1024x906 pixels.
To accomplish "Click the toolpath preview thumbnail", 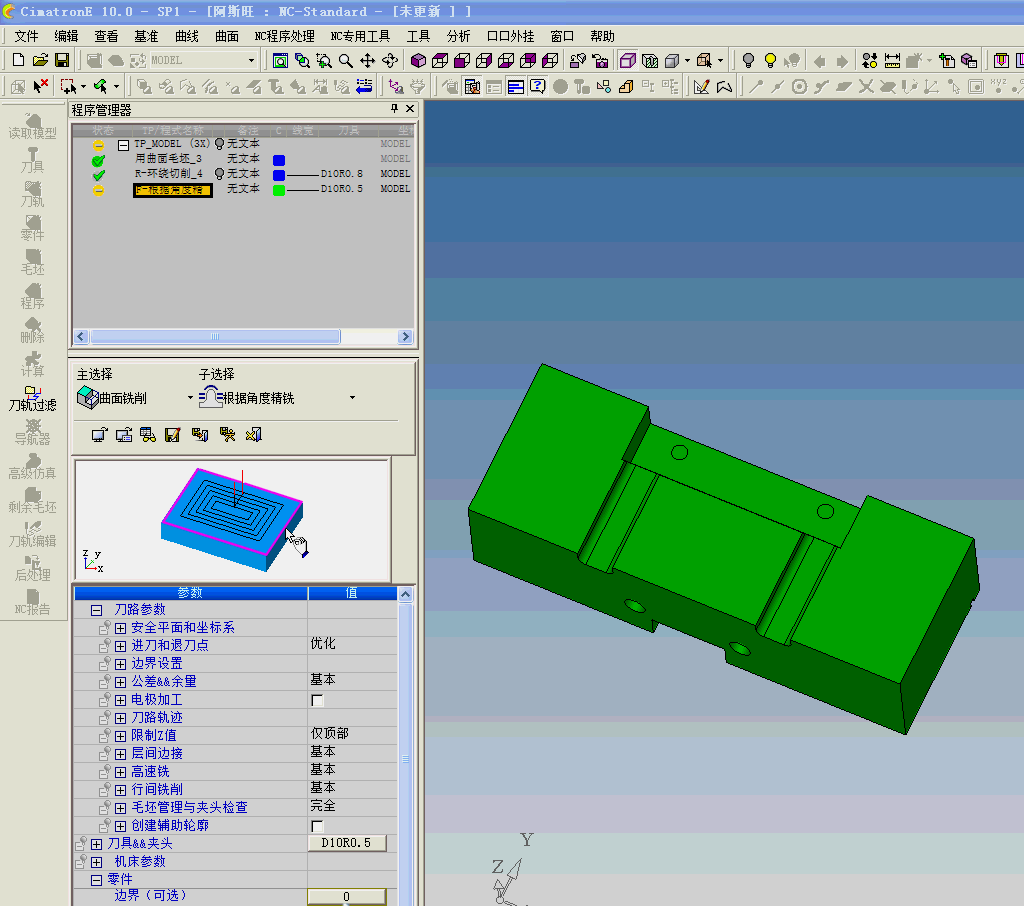I will [x=232, y=520].
